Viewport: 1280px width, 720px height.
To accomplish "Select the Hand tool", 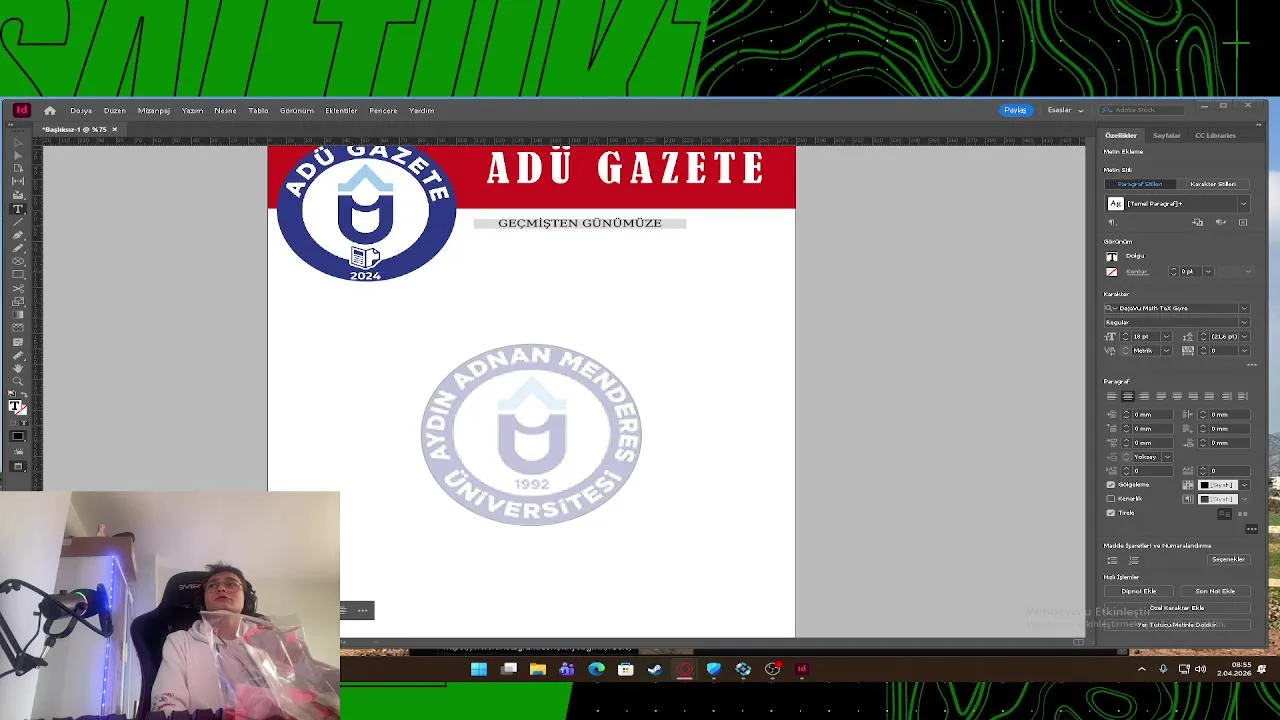I will tap(18, 367).
